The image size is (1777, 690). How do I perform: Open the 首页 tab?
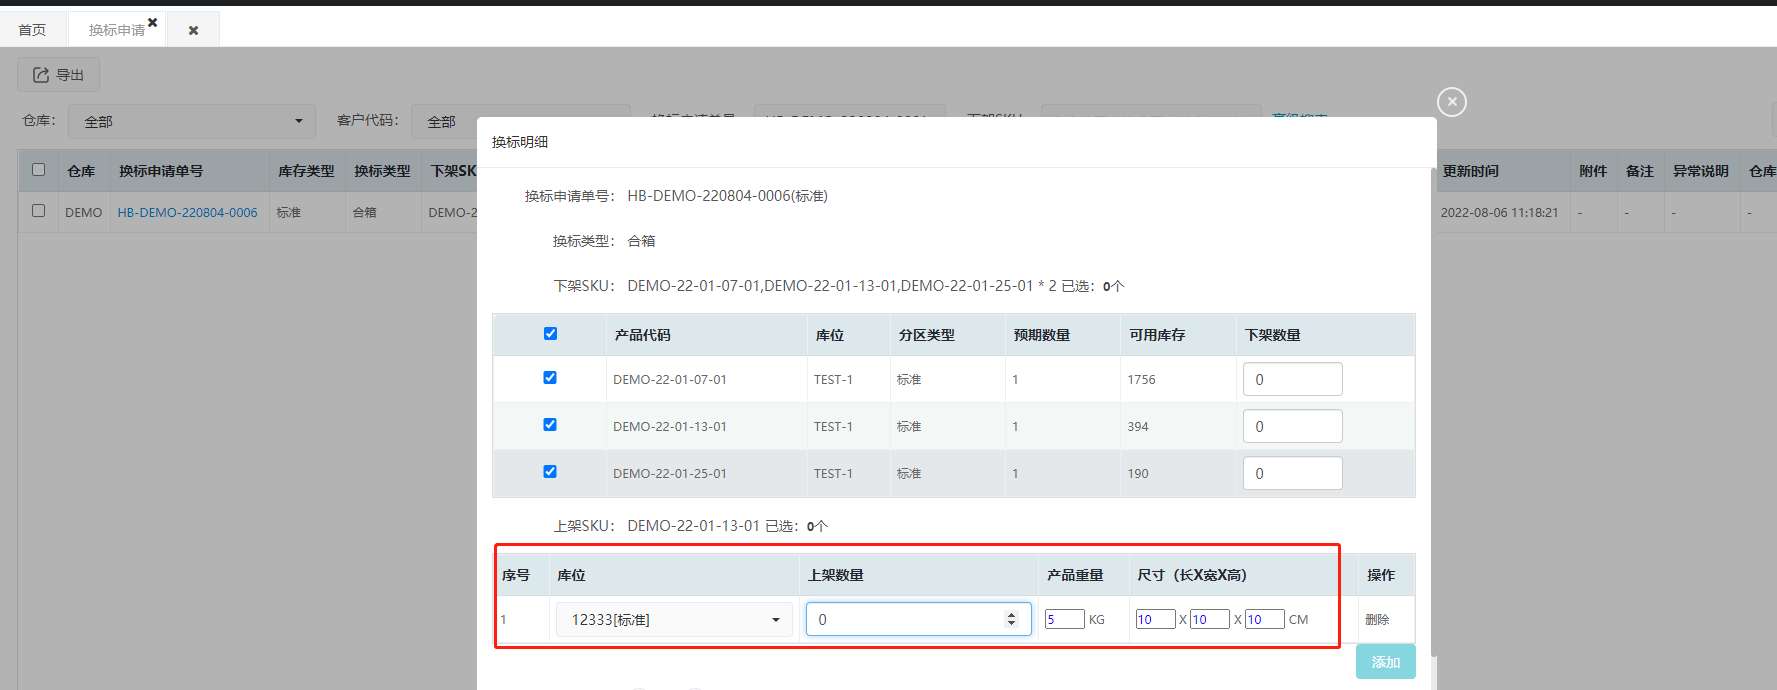click(32, 30)
